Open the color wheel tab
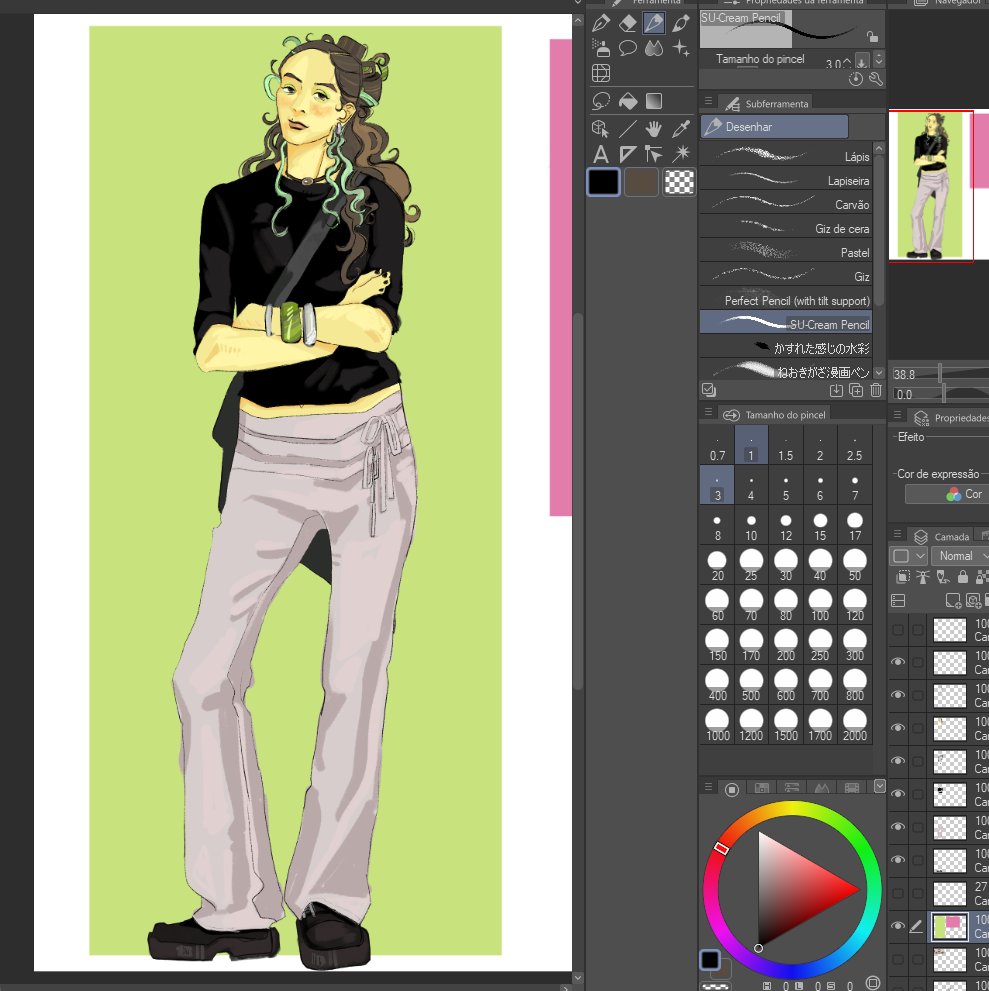 coord(732,789)
